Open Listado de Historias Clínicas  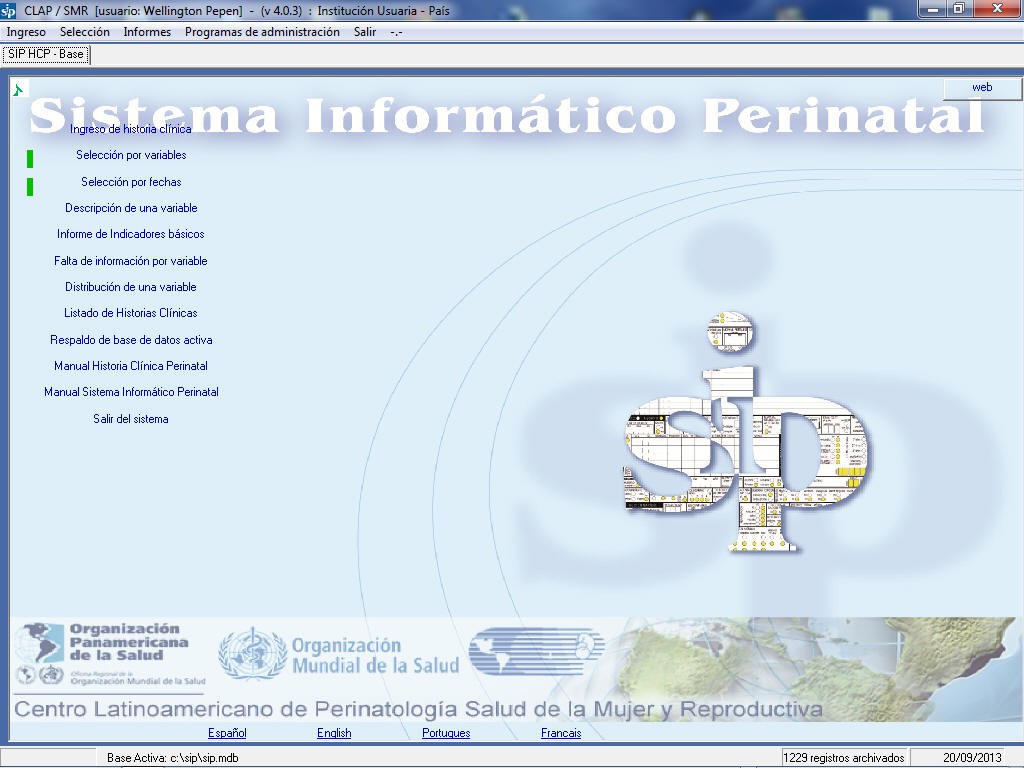coord(131,313)
